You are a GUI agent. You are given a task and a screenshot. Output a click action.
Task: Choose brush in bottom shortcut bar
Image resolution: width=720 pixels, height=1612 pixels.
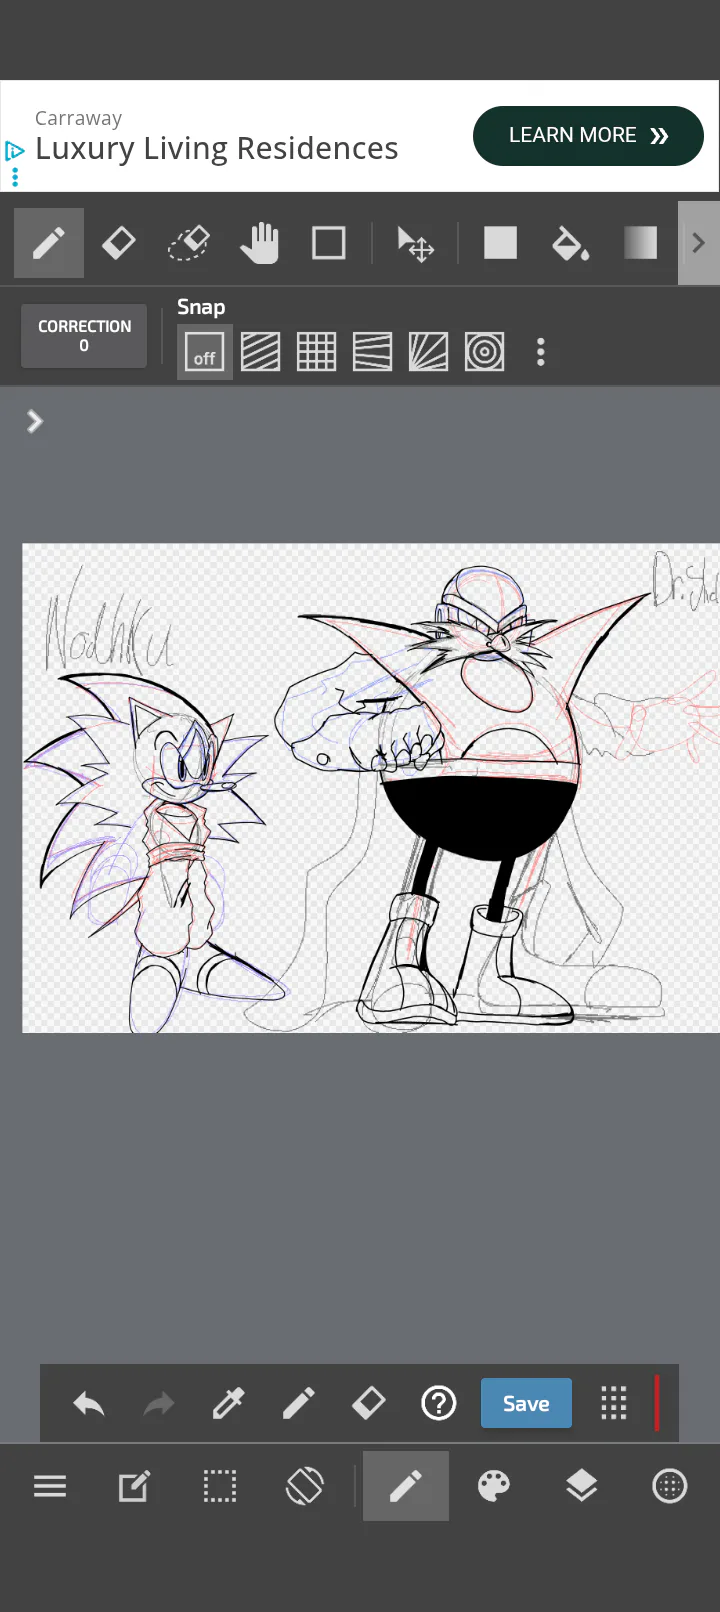tap(298, 1404)
